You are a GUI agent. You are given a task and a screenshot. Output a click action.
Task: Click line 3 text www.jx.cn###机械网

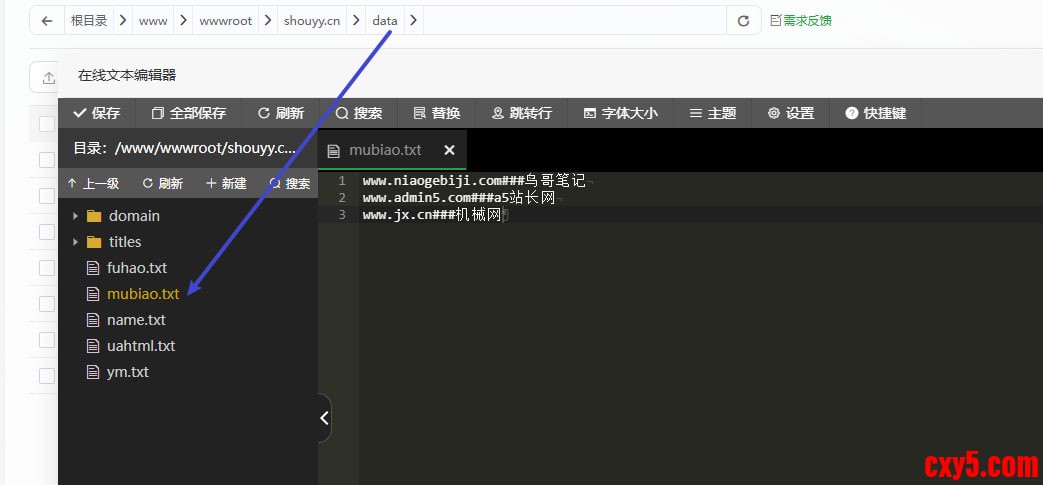432,215
